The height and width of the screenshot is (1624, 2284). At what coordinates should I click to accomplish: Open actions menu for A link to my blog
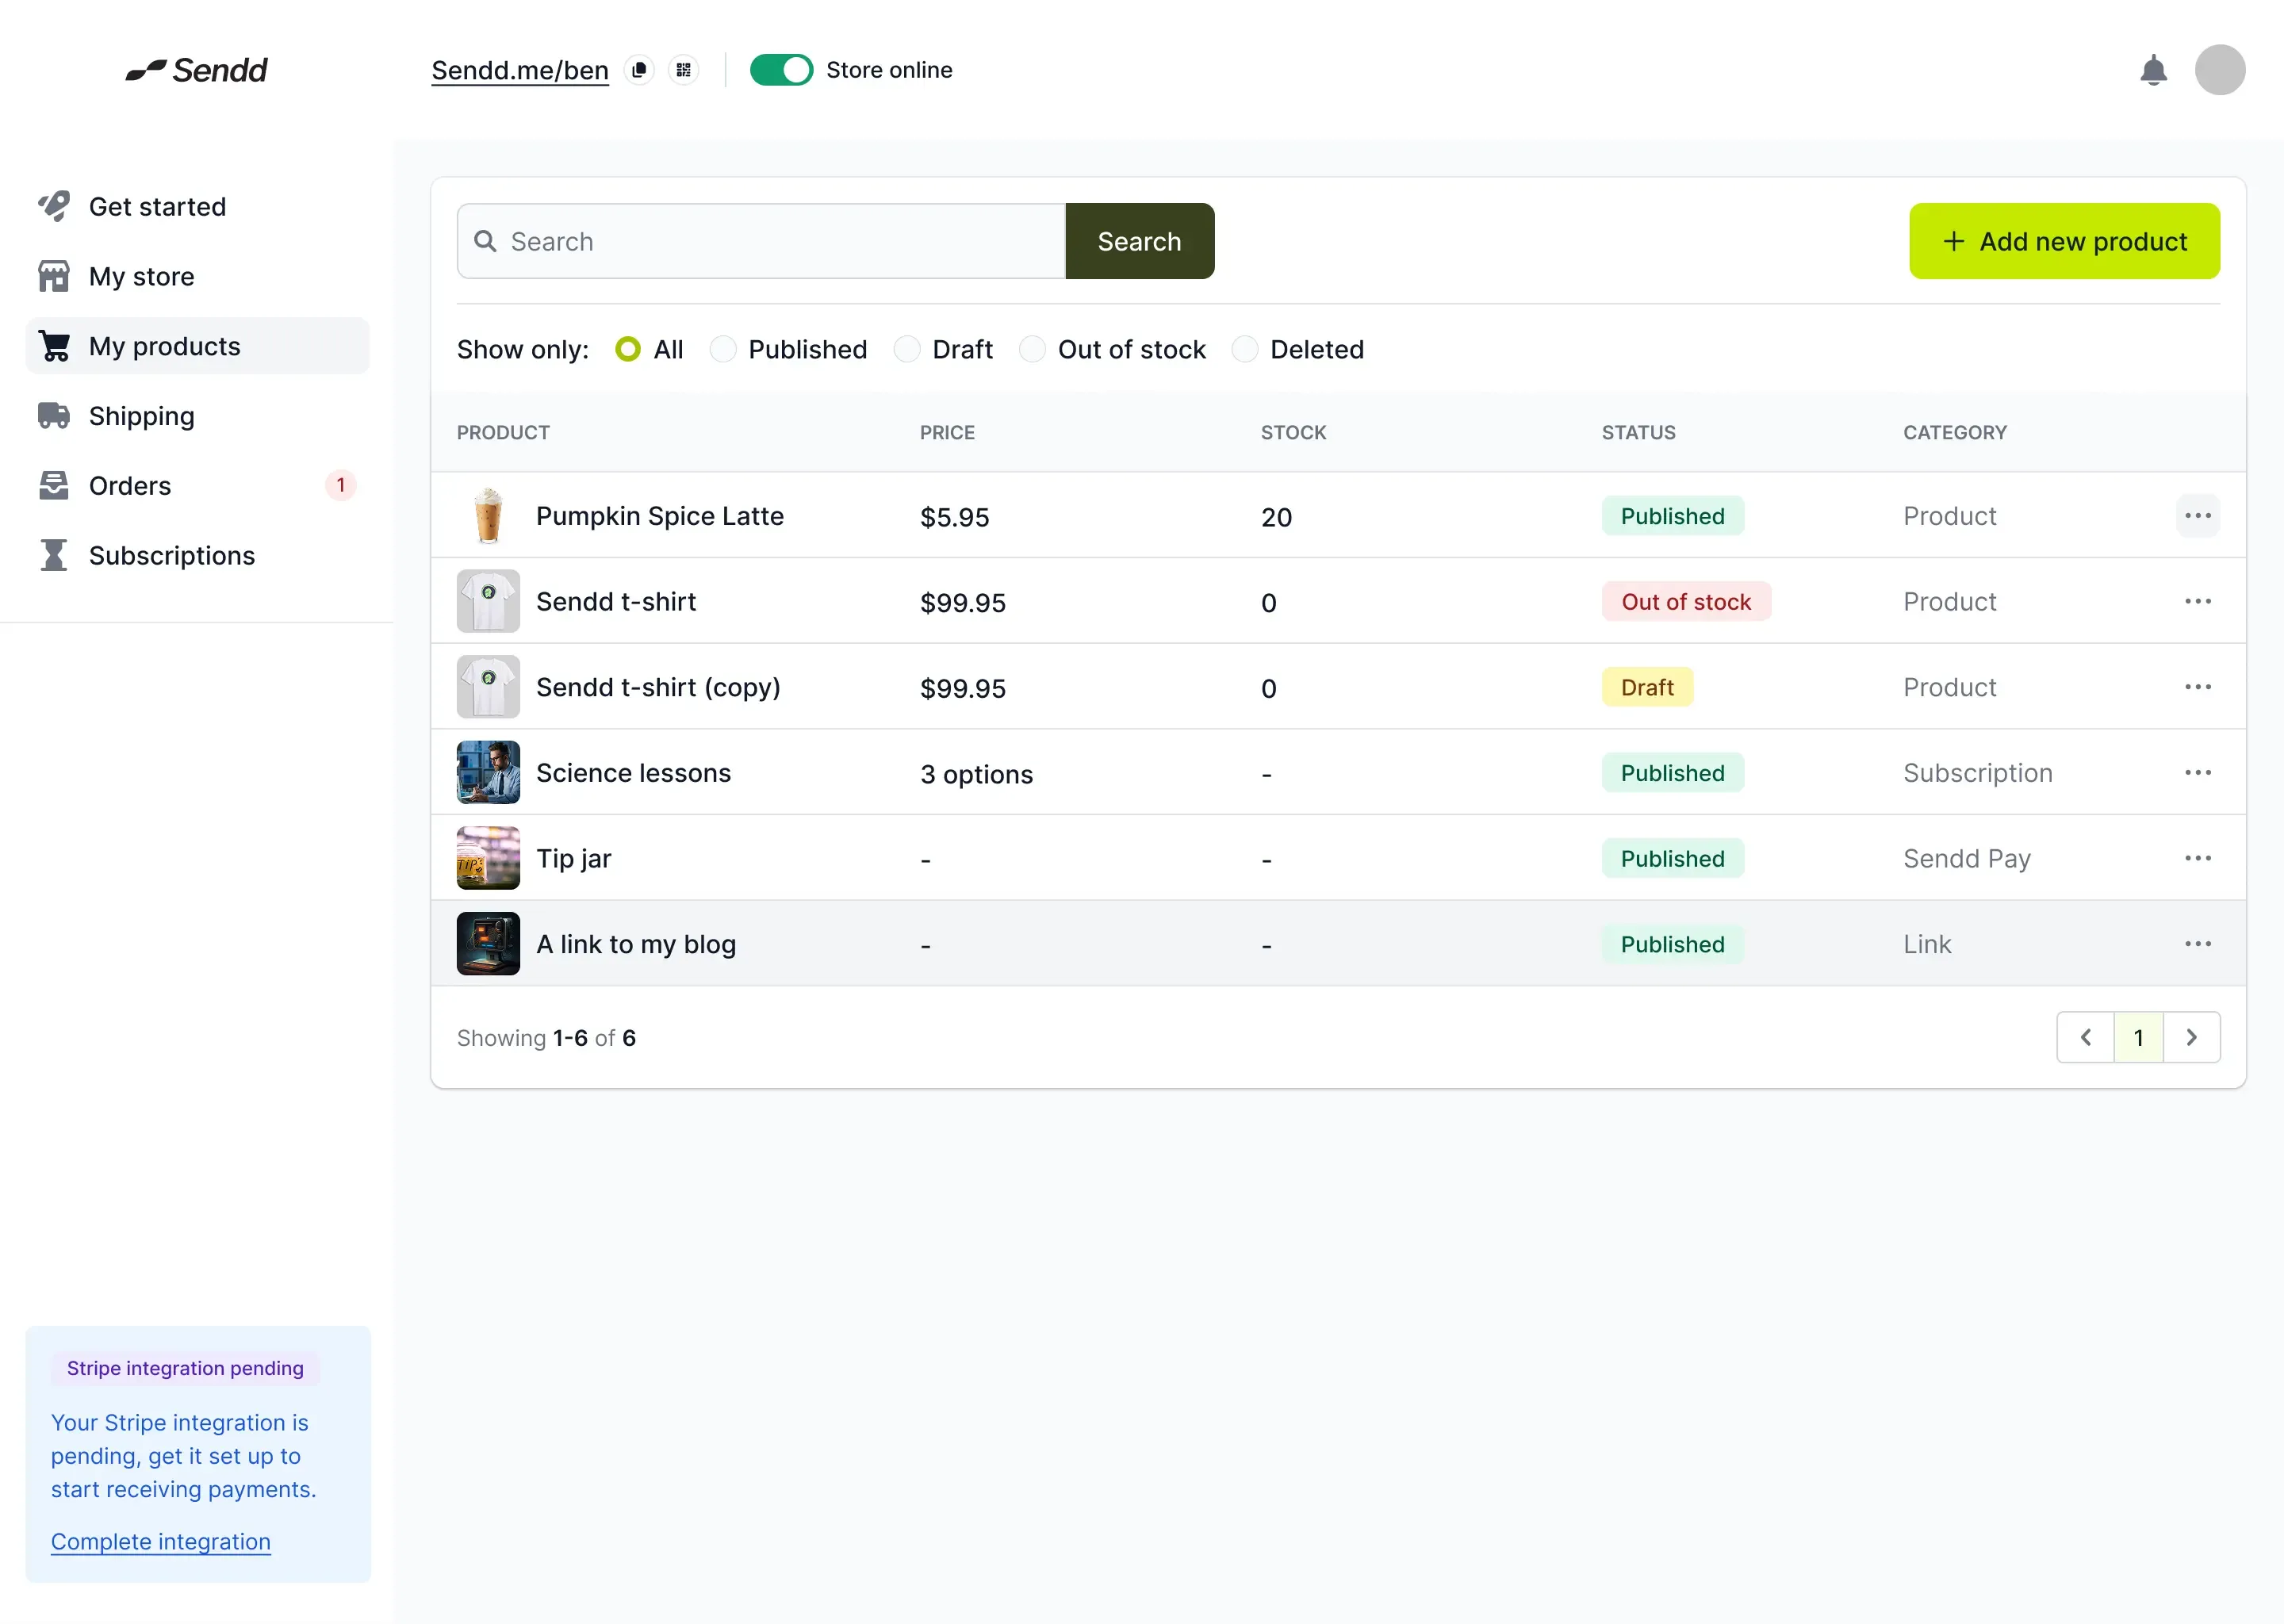(2197, 944)
